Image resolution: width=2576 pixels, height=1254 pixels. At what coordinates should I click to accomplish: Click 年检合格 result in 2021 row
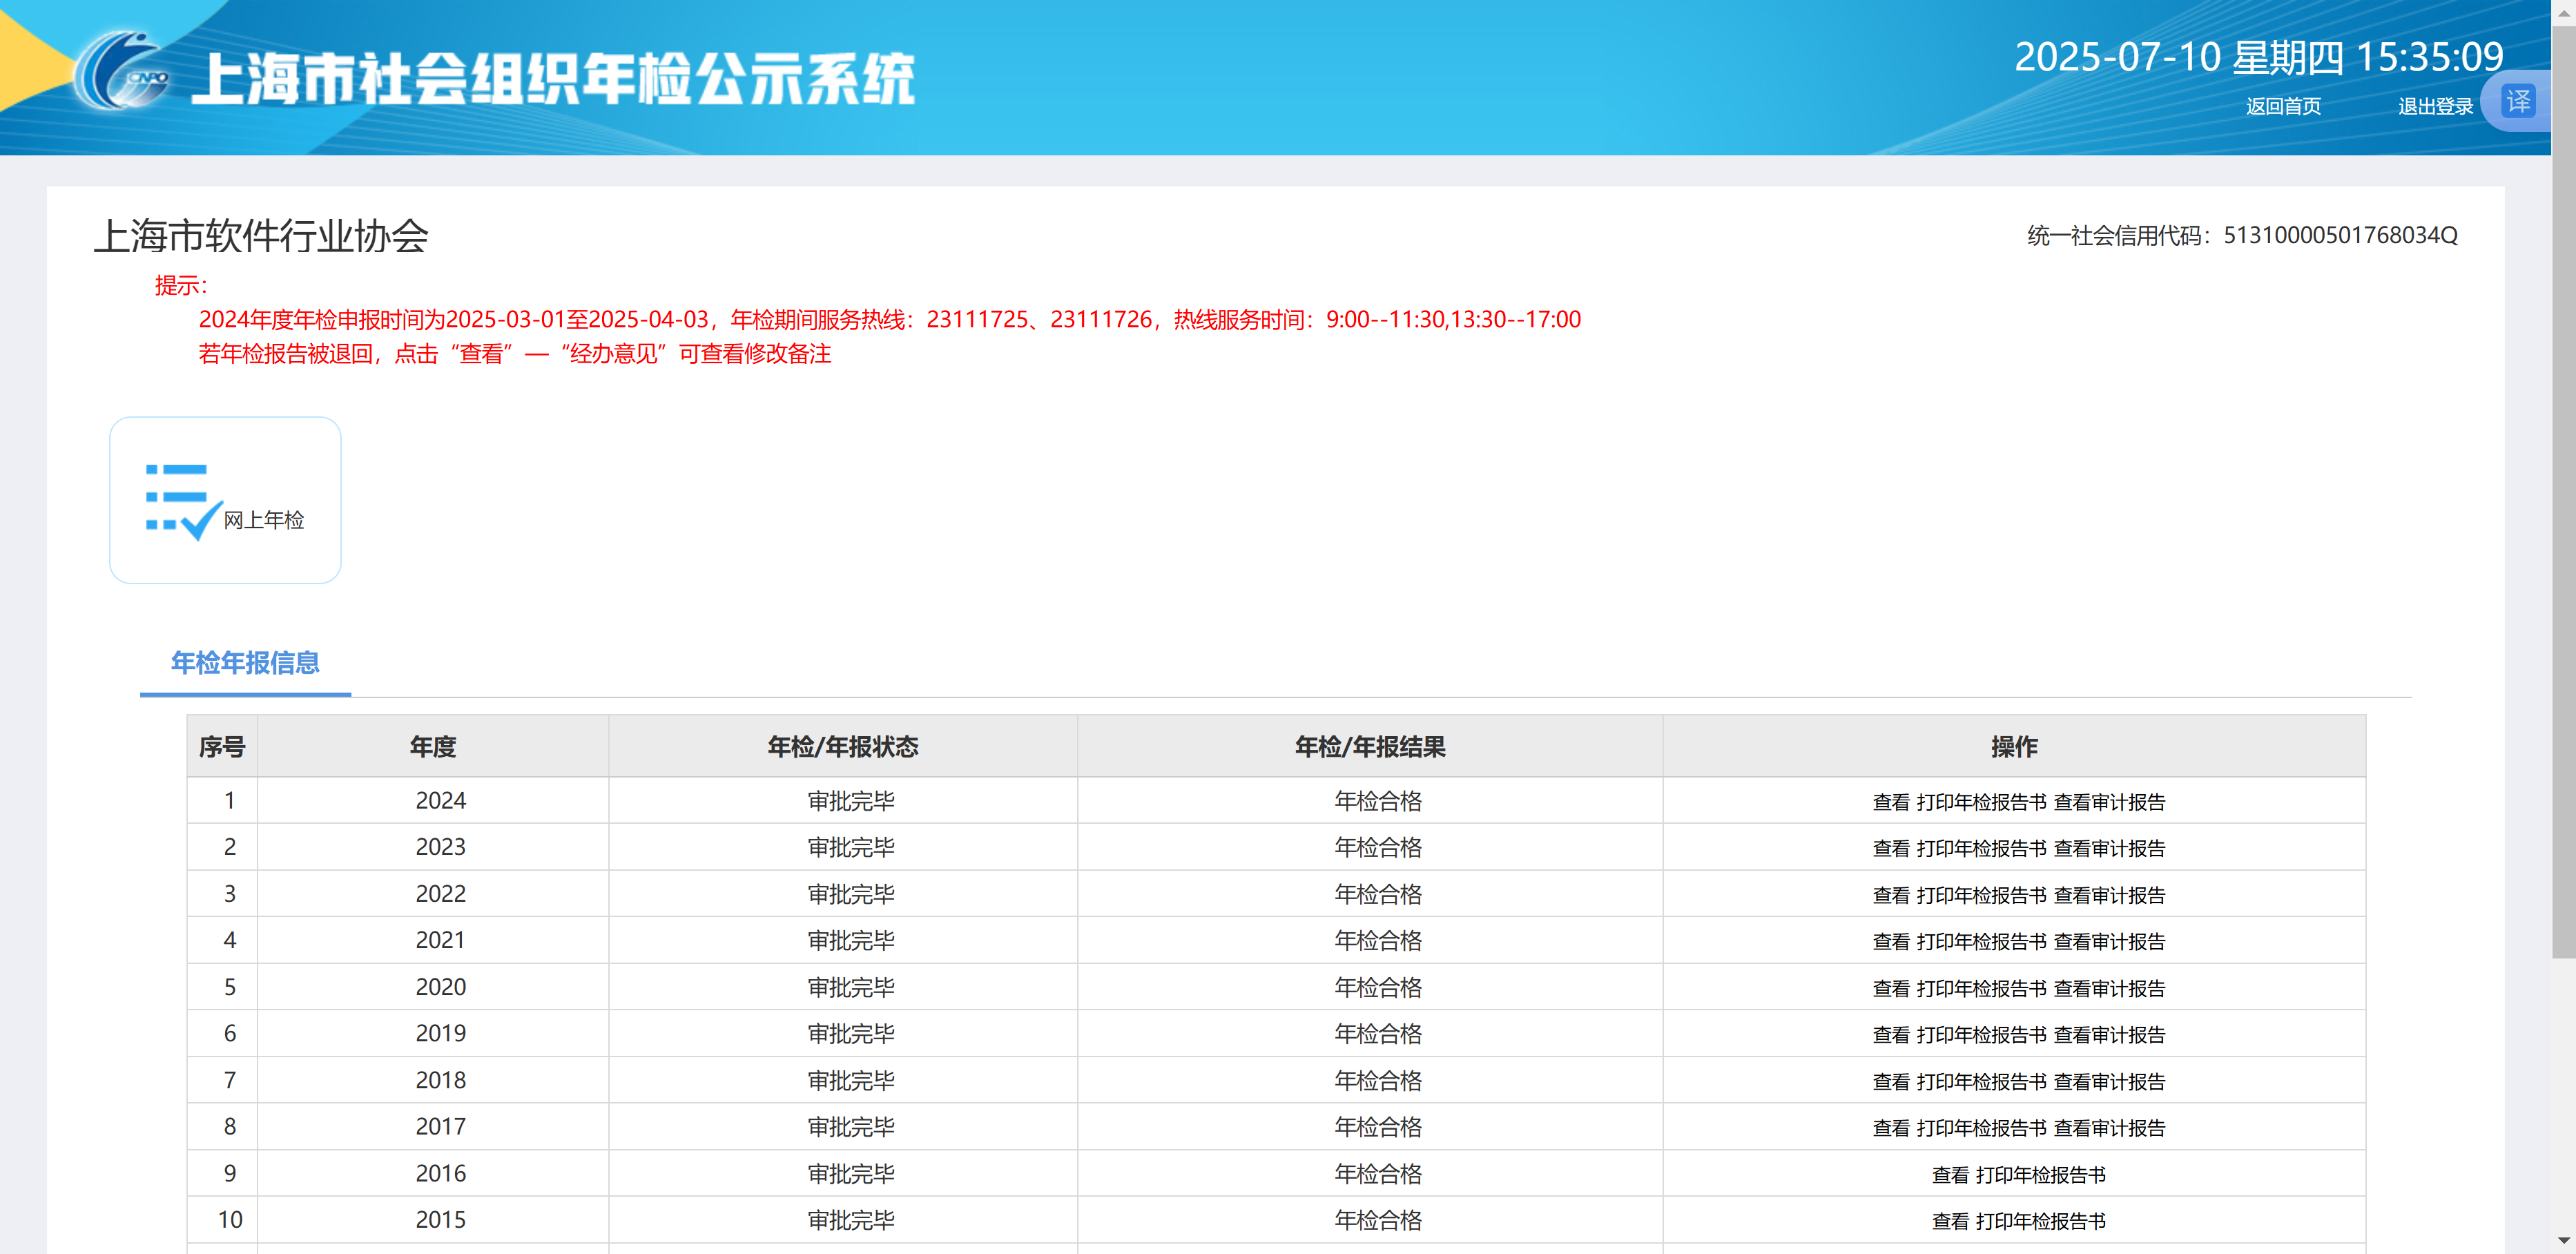point(1378,940)
